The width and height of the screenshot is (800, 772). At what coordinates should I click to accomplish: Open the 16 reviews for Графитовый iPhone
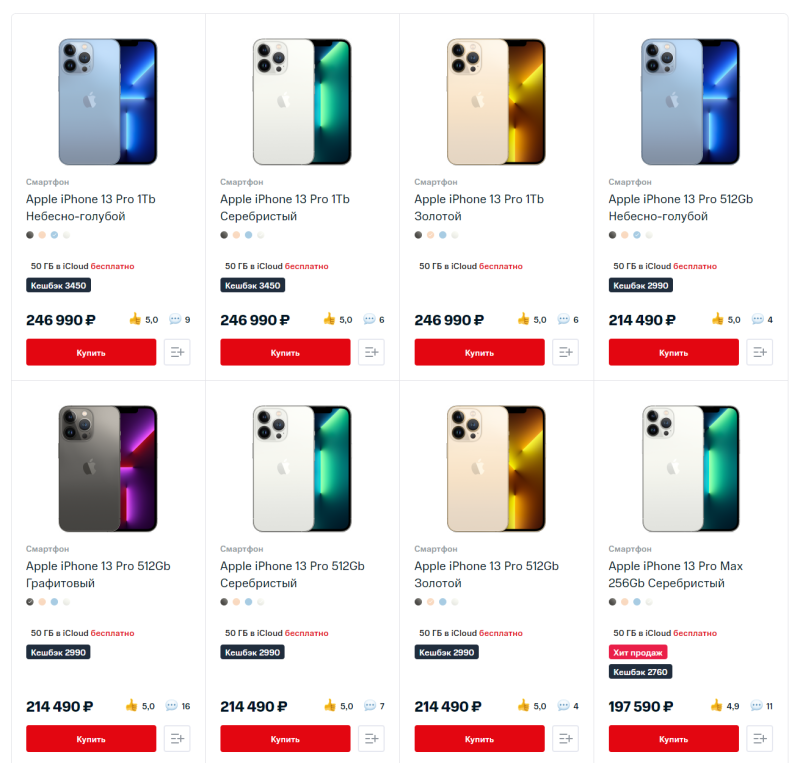(179, 706)
